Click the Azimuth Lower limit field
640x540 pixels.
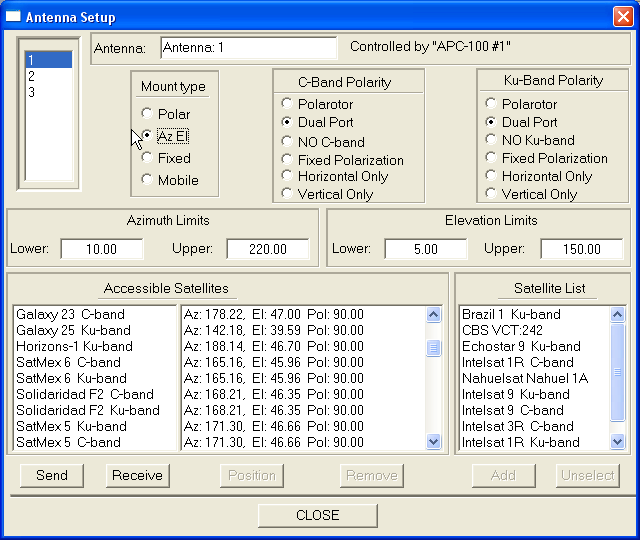[x=101, y=249]
